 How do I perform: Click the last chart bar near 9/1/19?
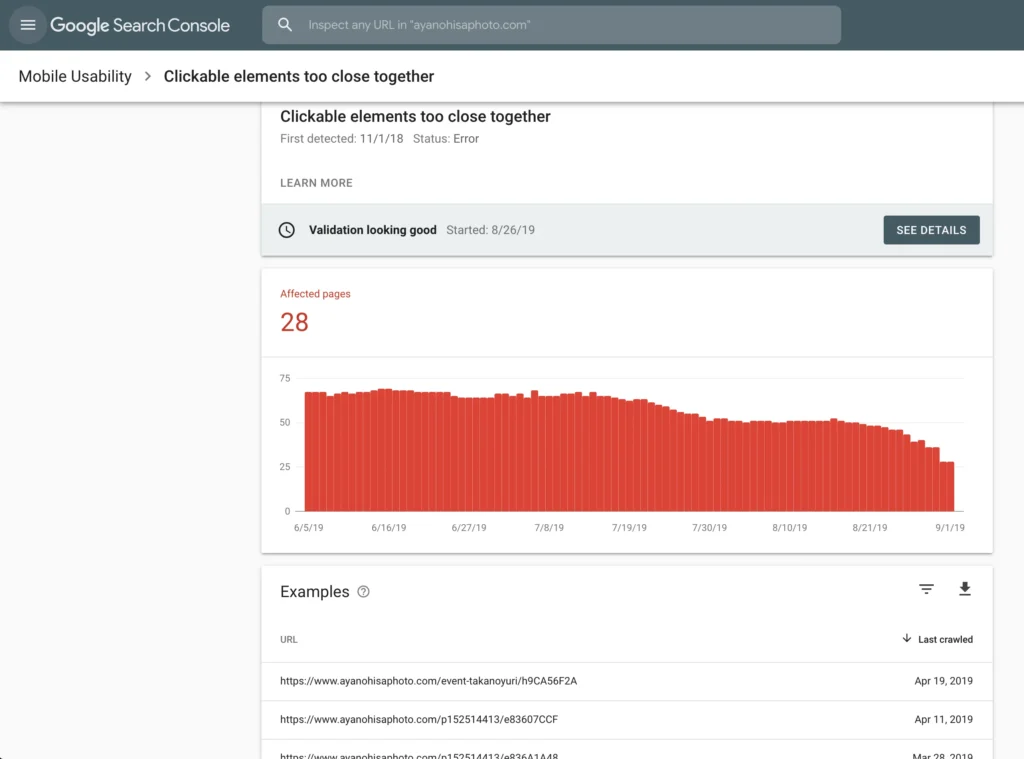coord(950,487)
